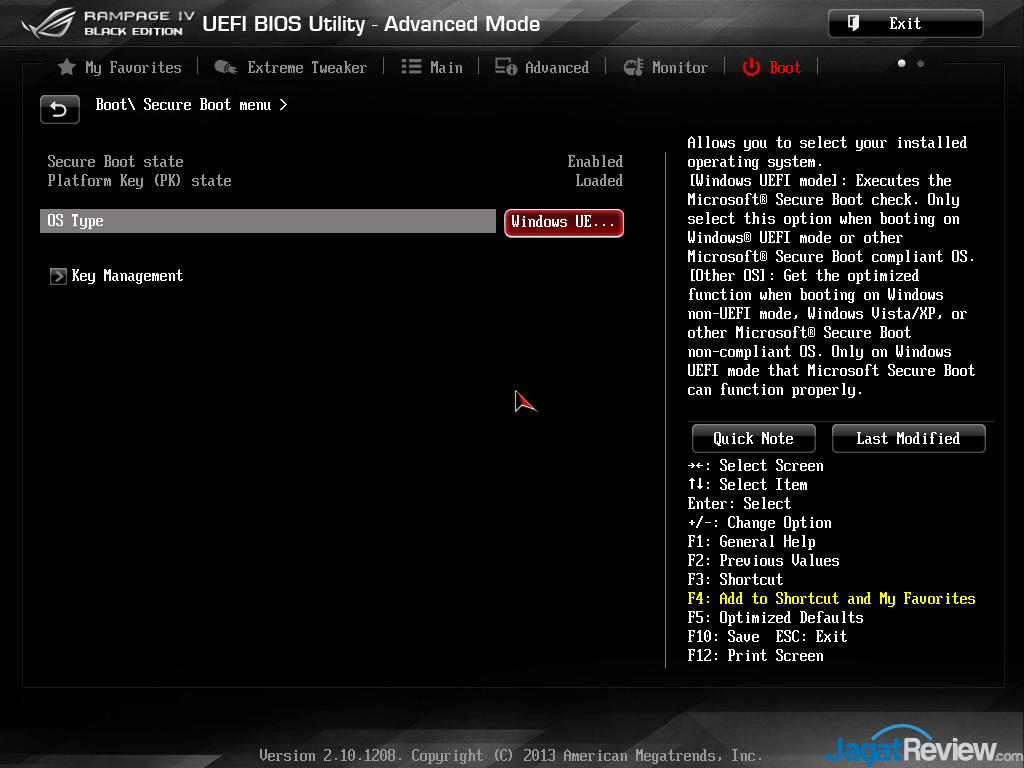The height and width of the screenshot is (768, 1024).
Task: Click the list icon beside Main
Action: (411, 67)
